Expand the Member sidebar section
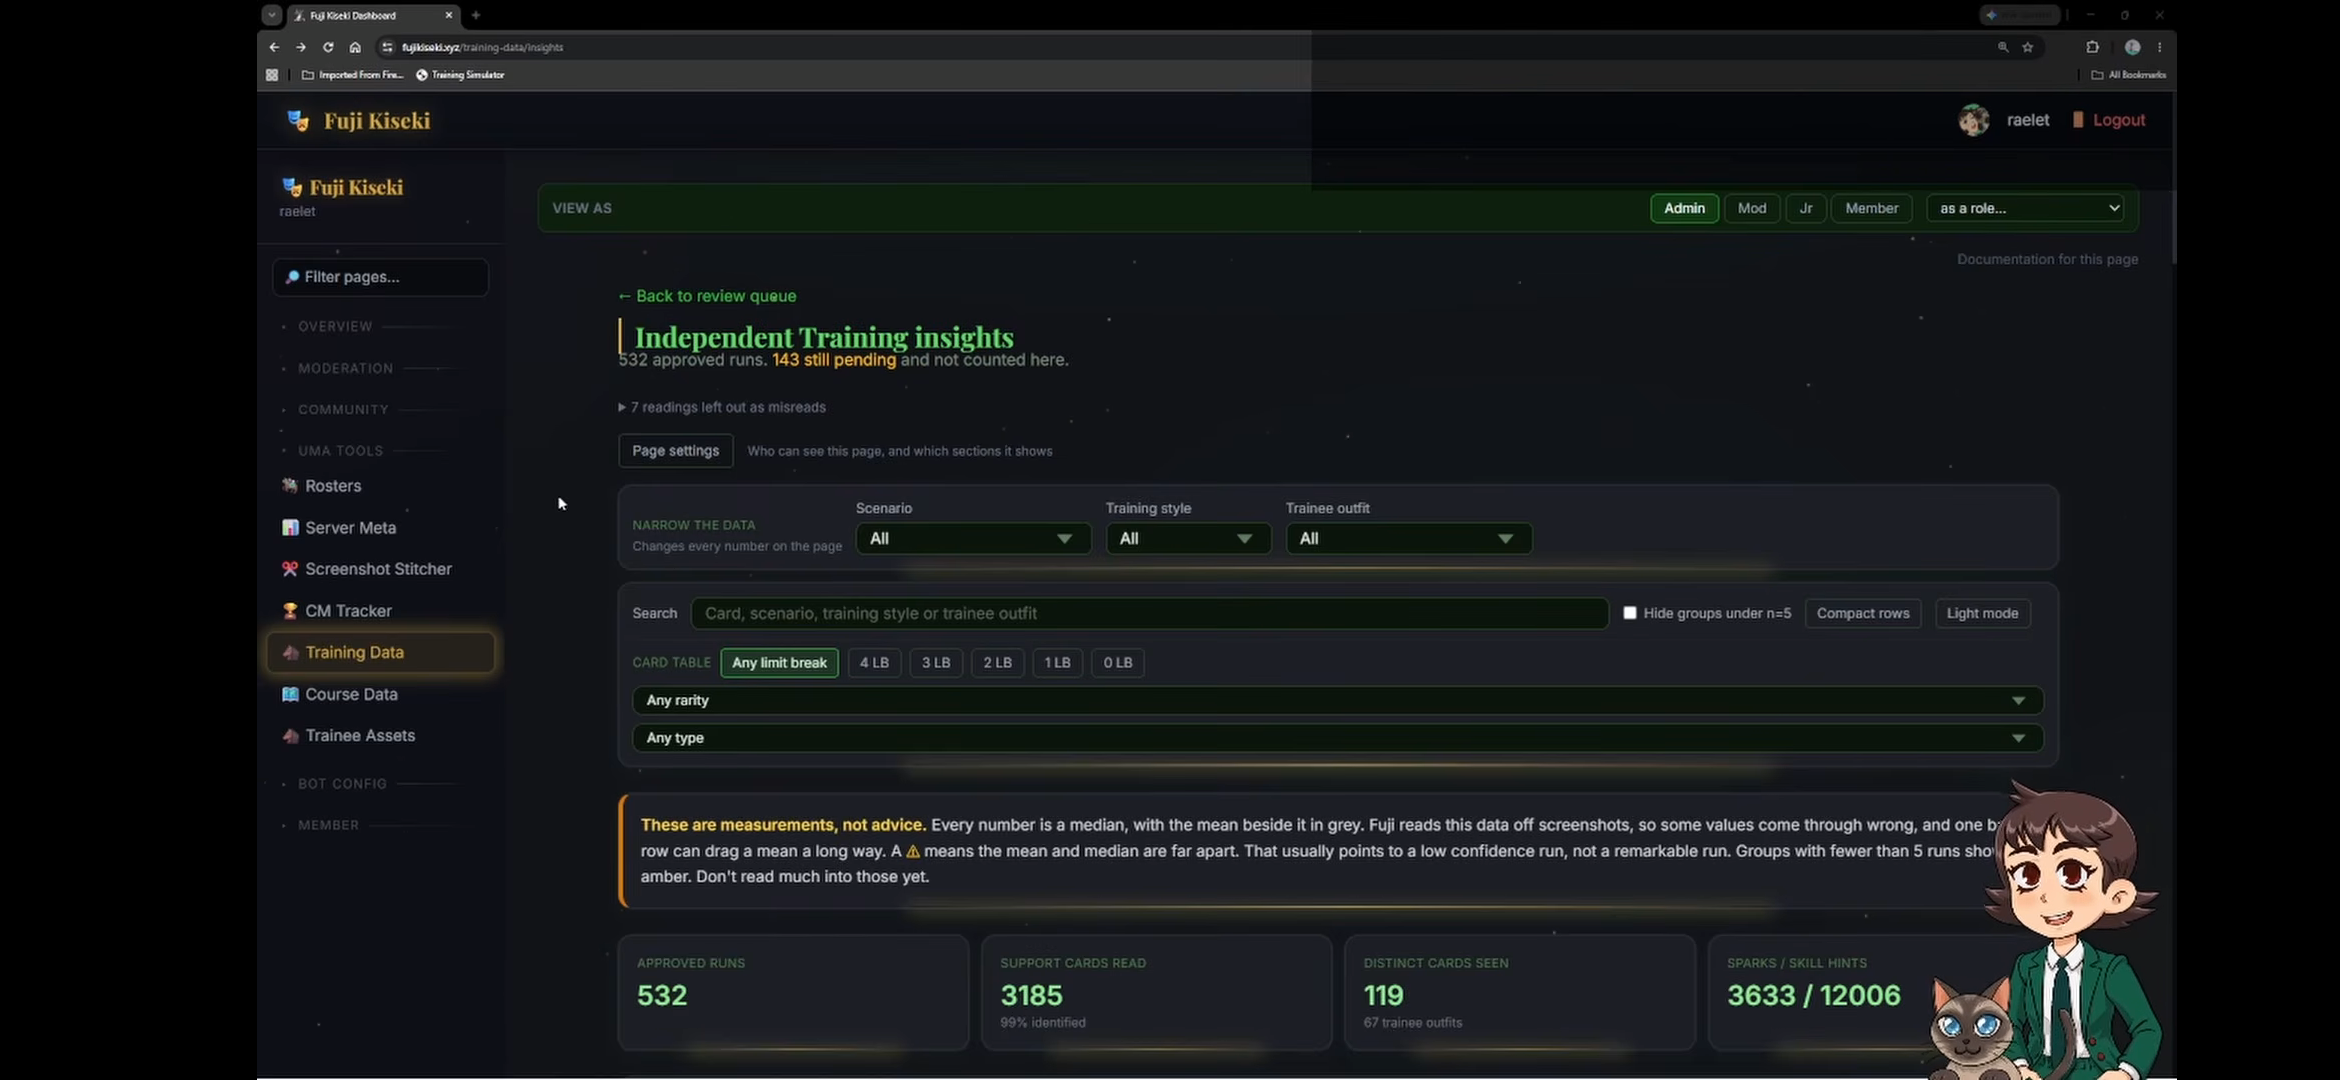The height and width of the screenshot is (1080, 2340). pos(328,825)
